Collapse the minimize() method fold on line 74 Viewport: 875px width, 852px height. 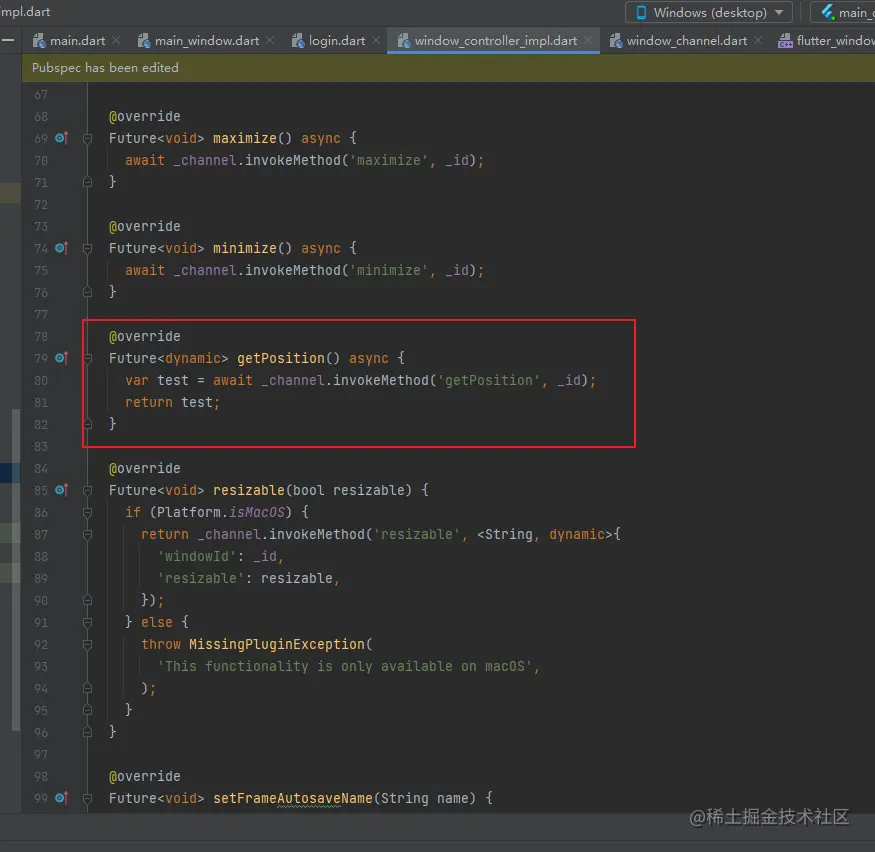point(88,248)
